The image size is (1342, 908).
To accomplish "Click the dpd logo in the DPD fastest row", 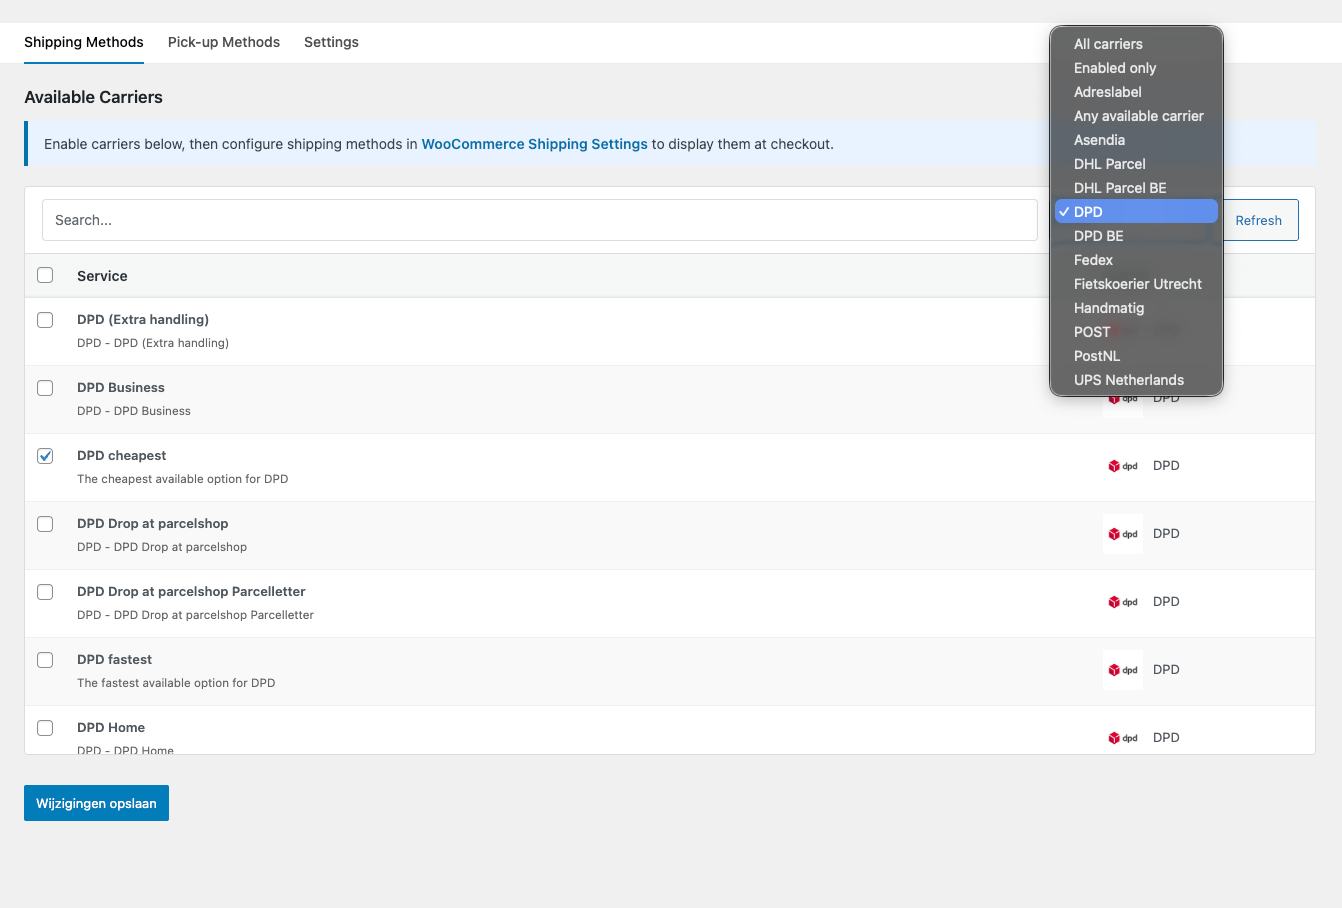I will pos(1123,670).
